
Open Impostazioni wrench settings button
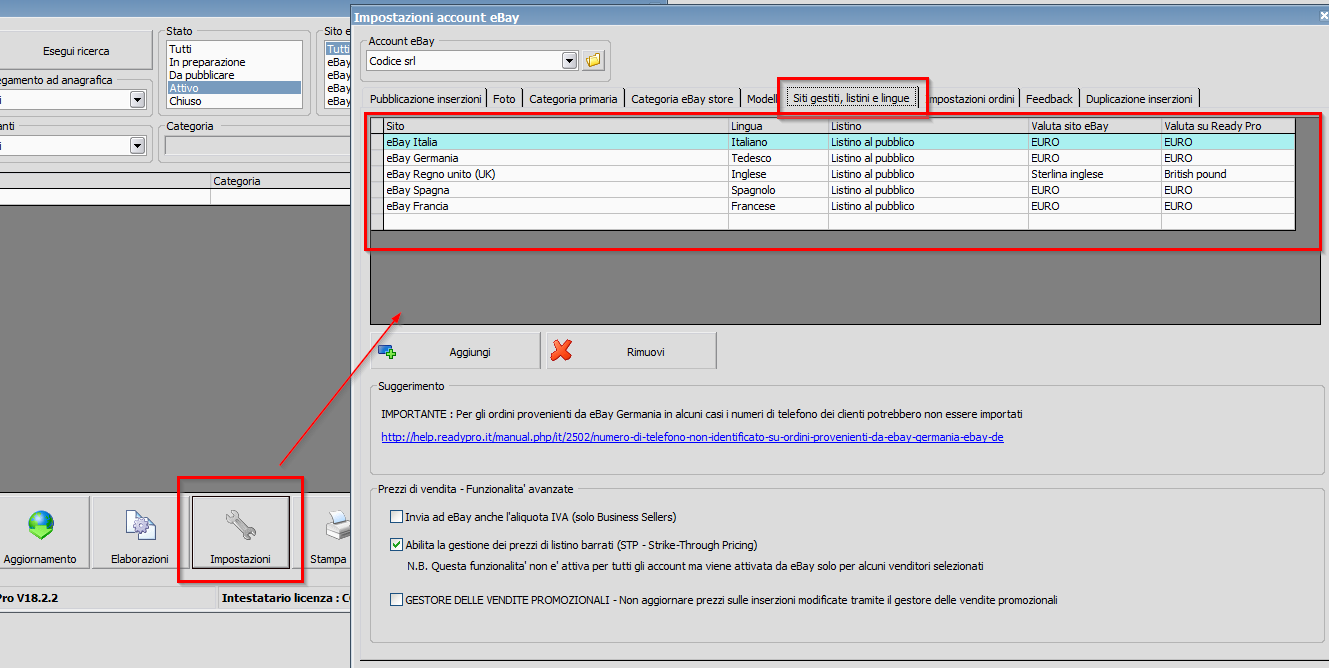[x=240, y=533]
